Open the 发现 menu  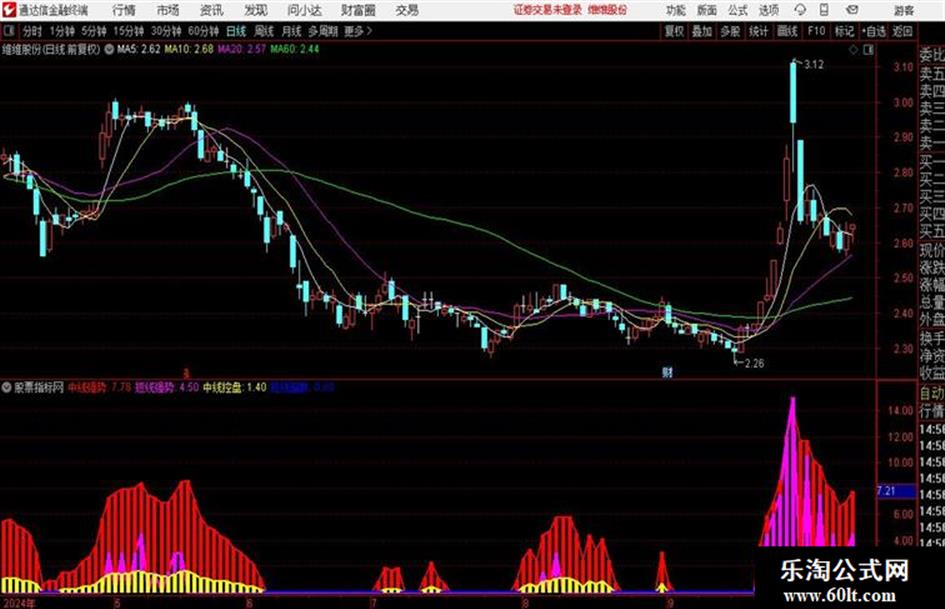(x=256, y=10)
